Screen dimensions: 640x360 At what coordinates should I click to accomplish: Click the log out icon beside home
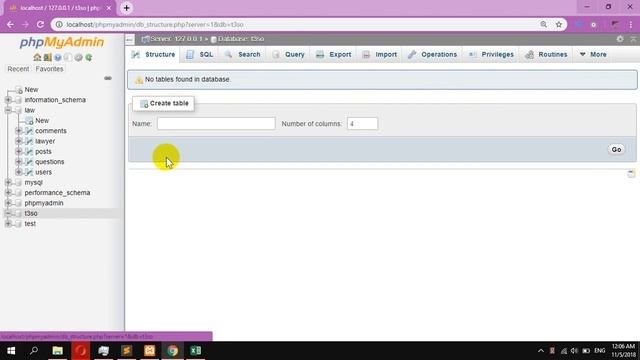point(47,58)
